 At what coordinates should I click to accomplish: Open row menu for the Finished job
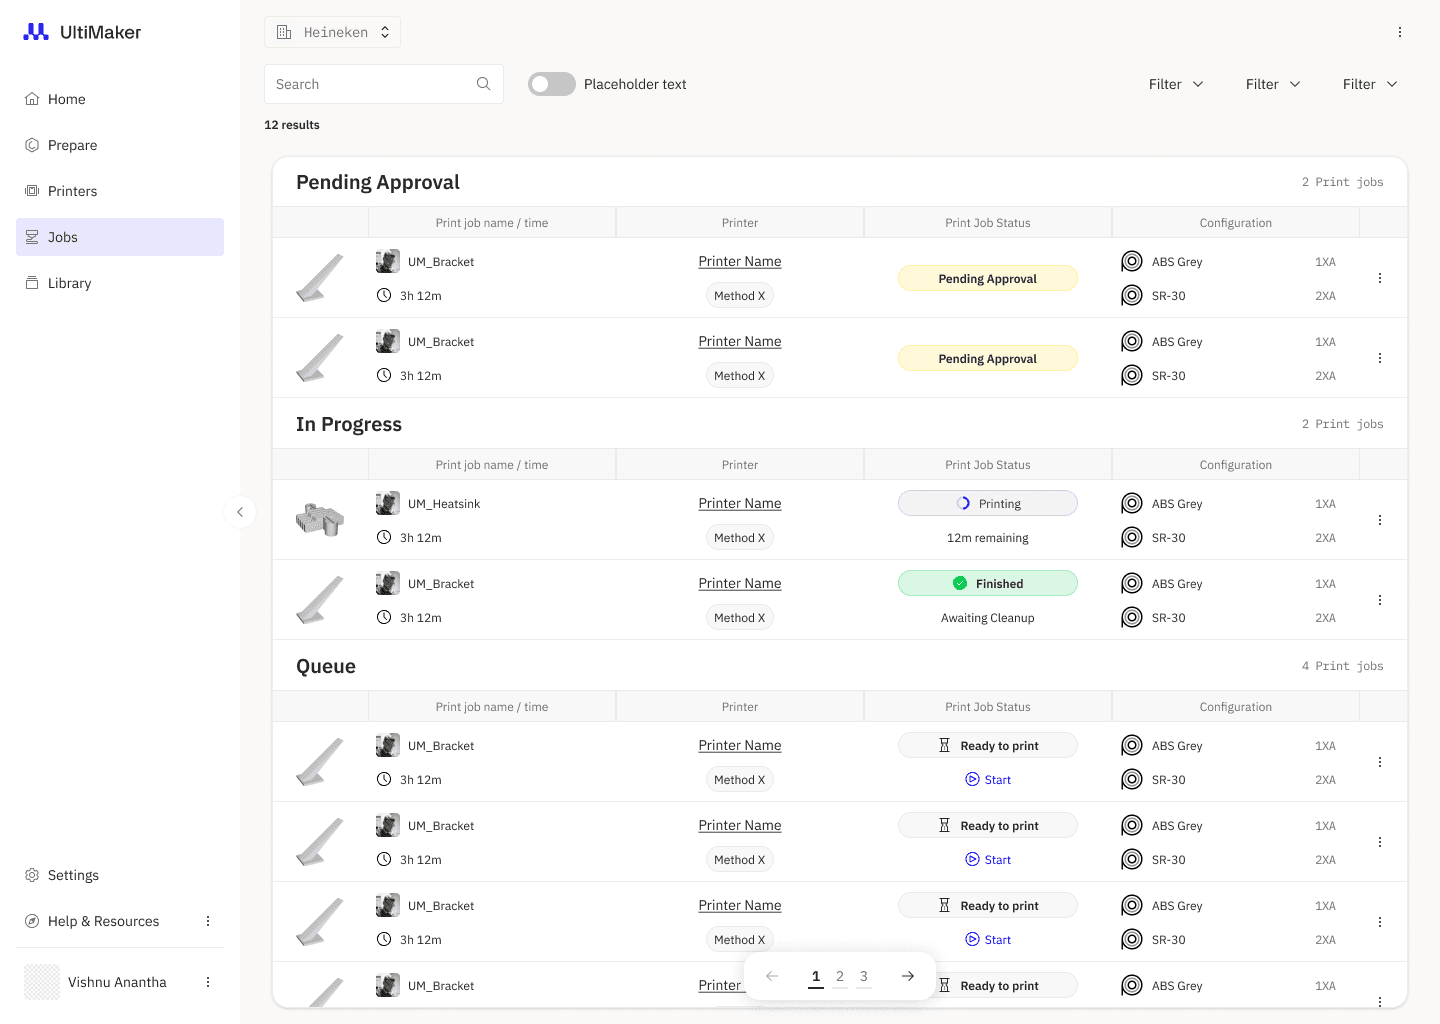(1380, 600)
